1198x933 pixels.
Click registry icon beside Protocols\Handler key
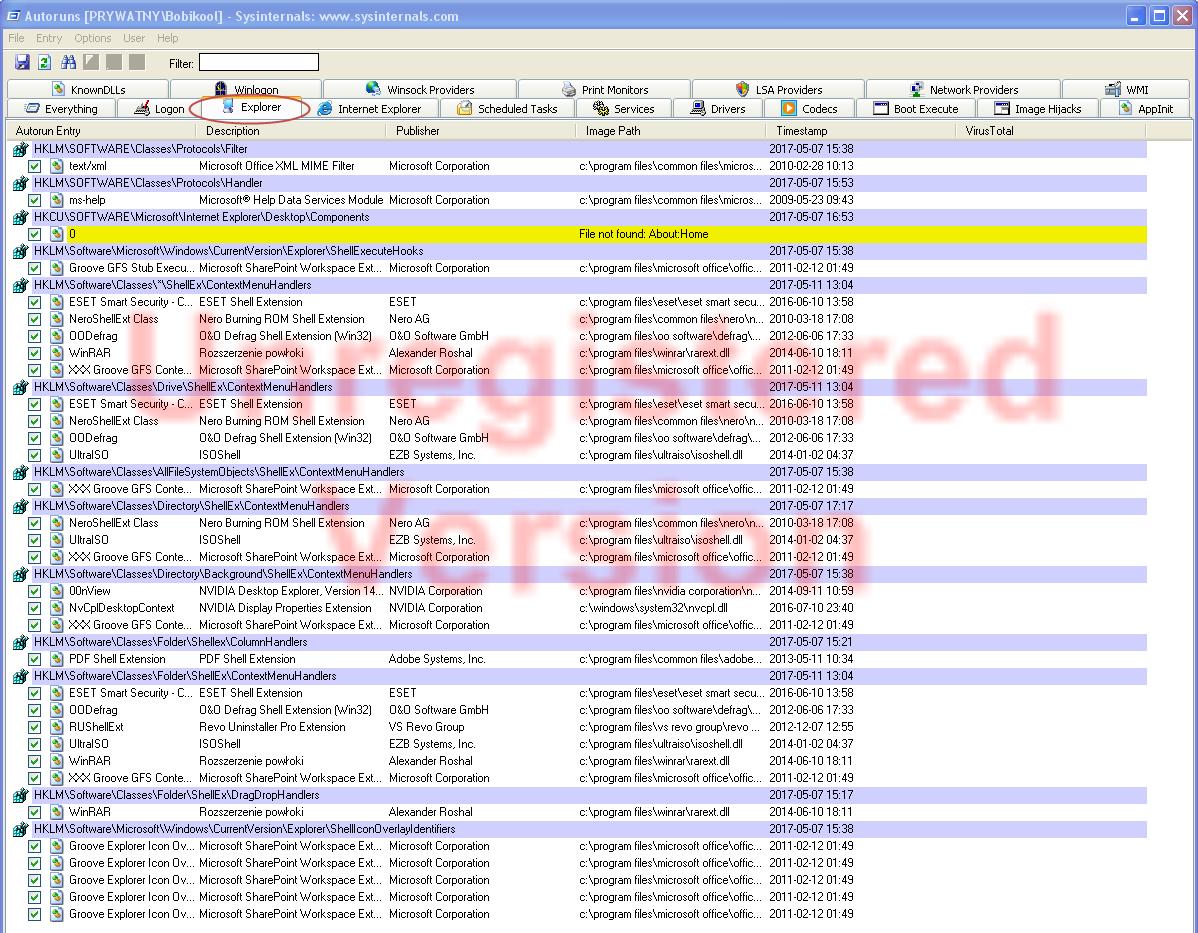click(21, 183)
